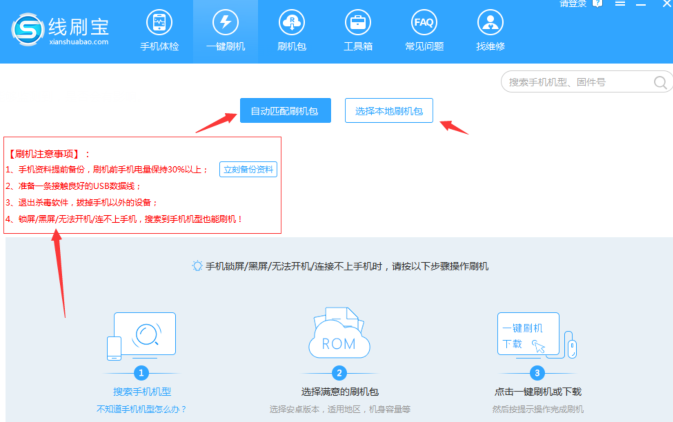Click the 搜索手机机型 step link
673x422 pixels.
pos(141,392)
